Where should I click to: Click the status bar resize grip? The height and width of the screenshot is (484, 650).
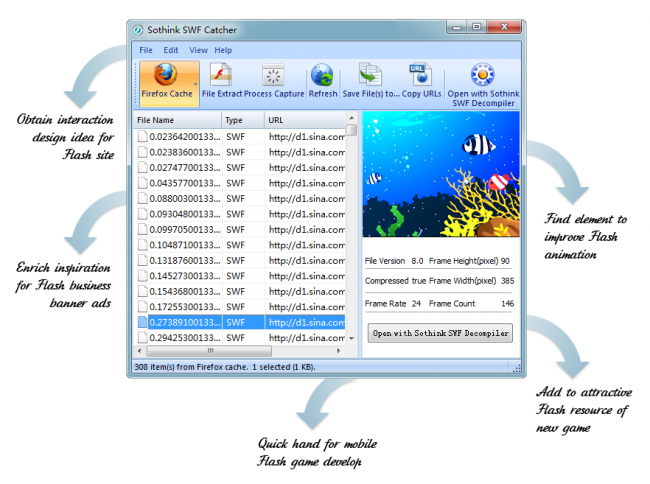pos(517,368)
